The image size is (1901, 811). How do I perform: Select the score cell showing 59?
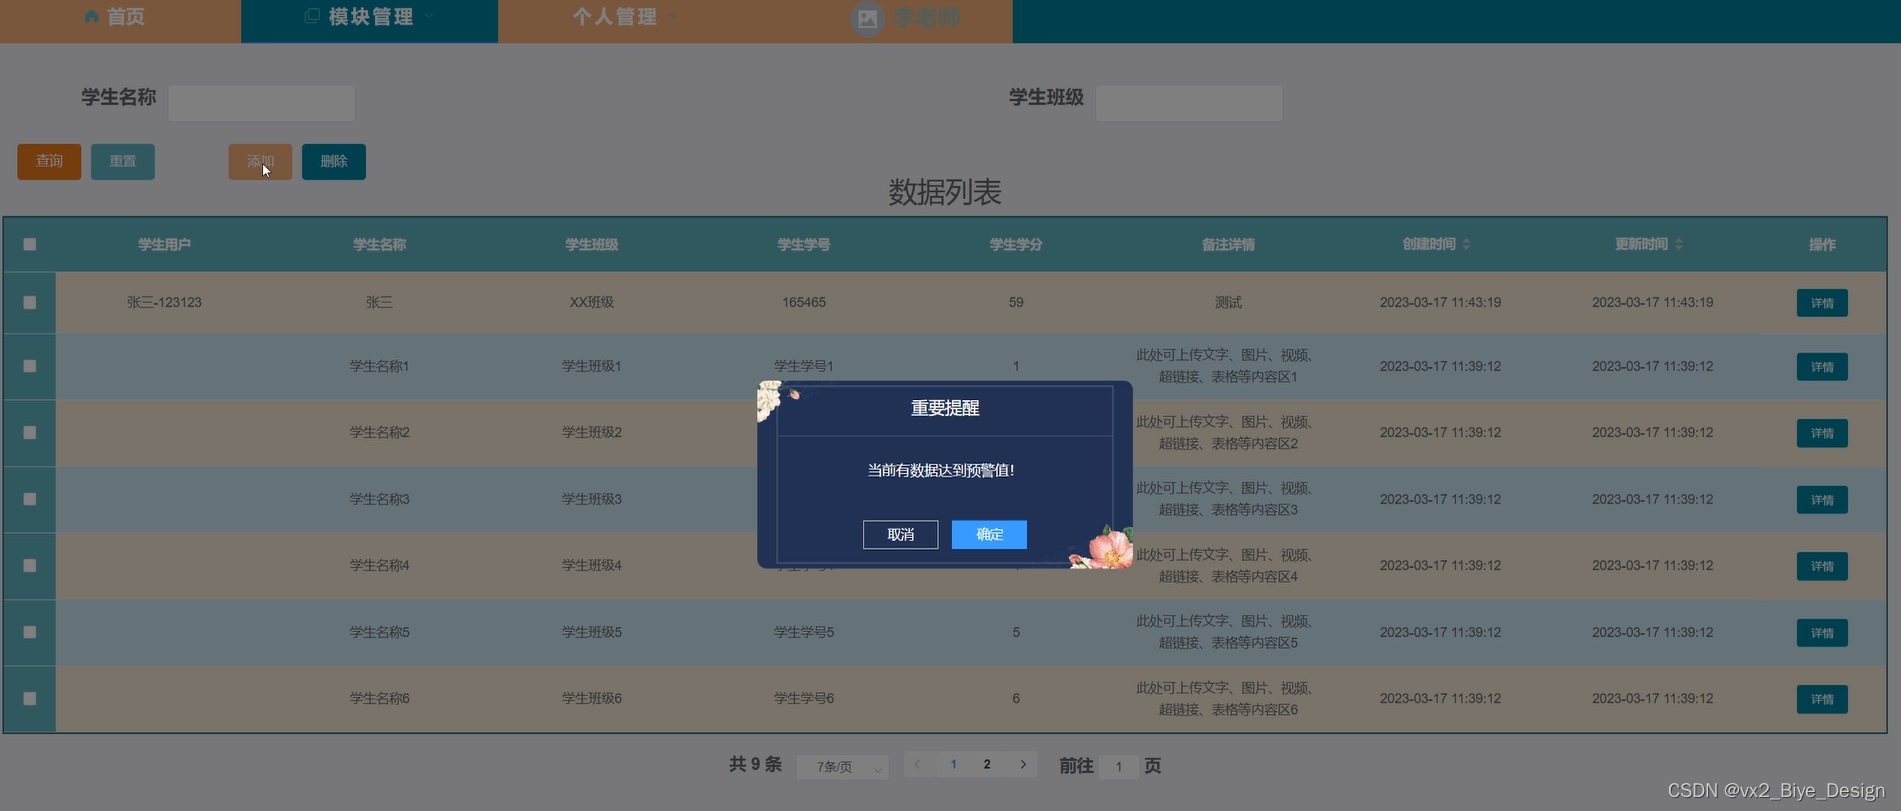(1016, 302)
